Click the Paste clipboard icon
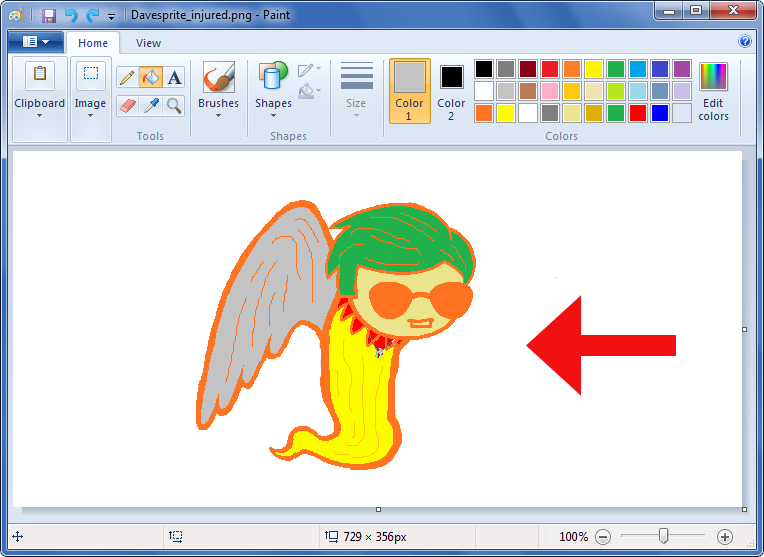The height and width of the screenshot is (557, 764). click(40, 75)
